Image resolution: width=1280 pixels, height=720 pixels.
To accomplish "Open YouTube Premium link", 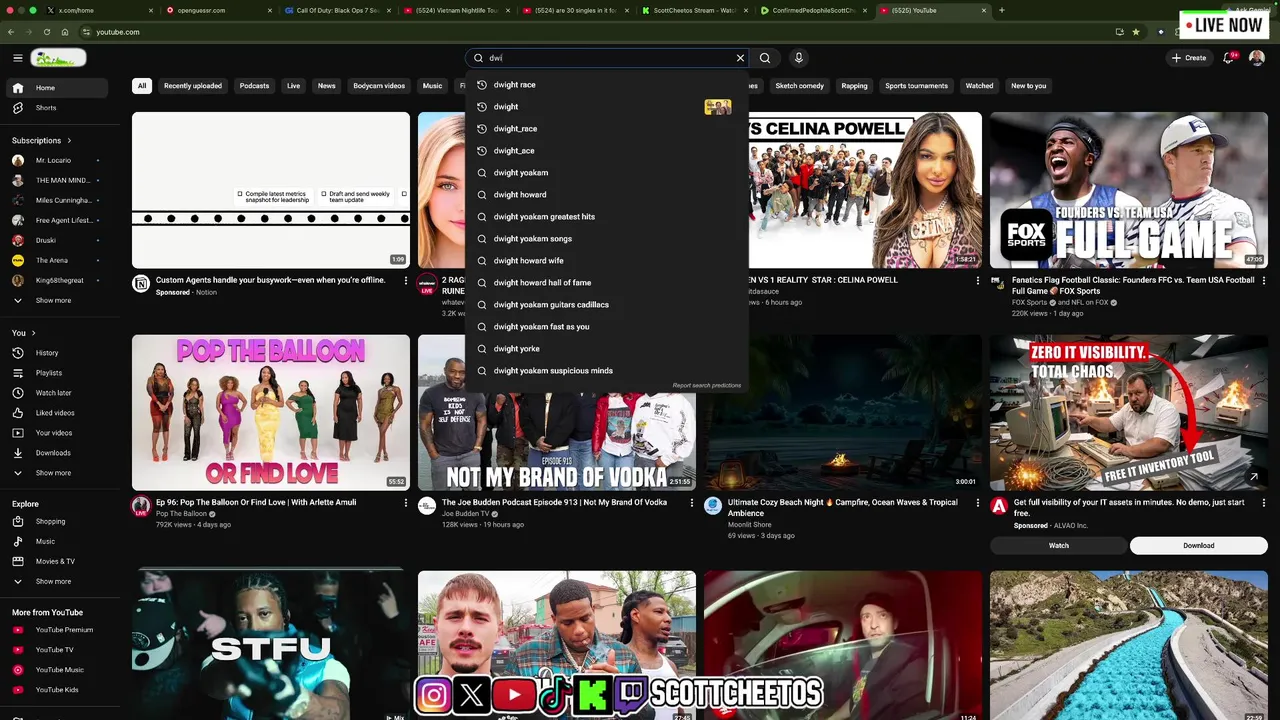I will [58, 630].
